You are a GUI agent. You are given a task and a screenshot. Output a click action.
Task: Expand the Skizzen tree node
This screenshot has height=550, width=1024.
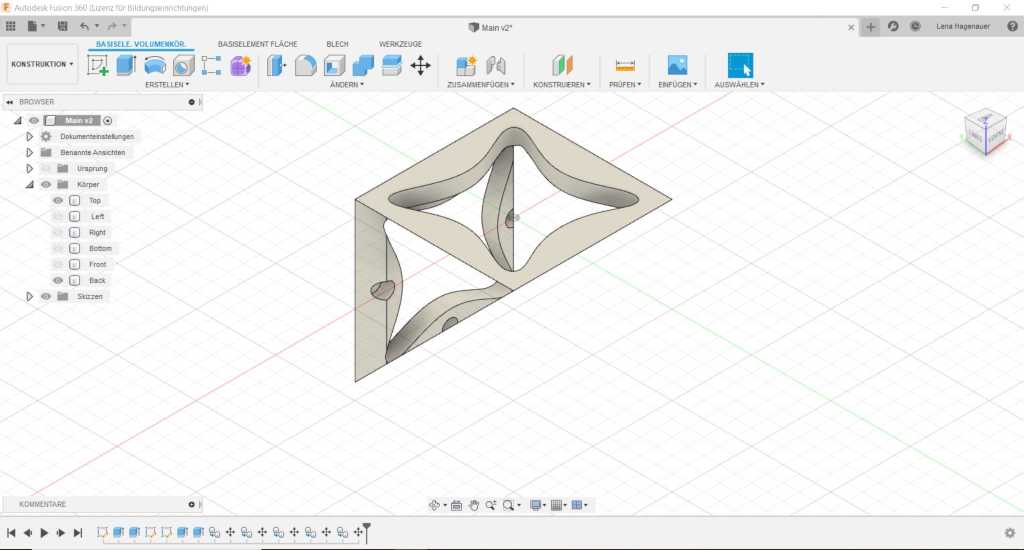29,297
